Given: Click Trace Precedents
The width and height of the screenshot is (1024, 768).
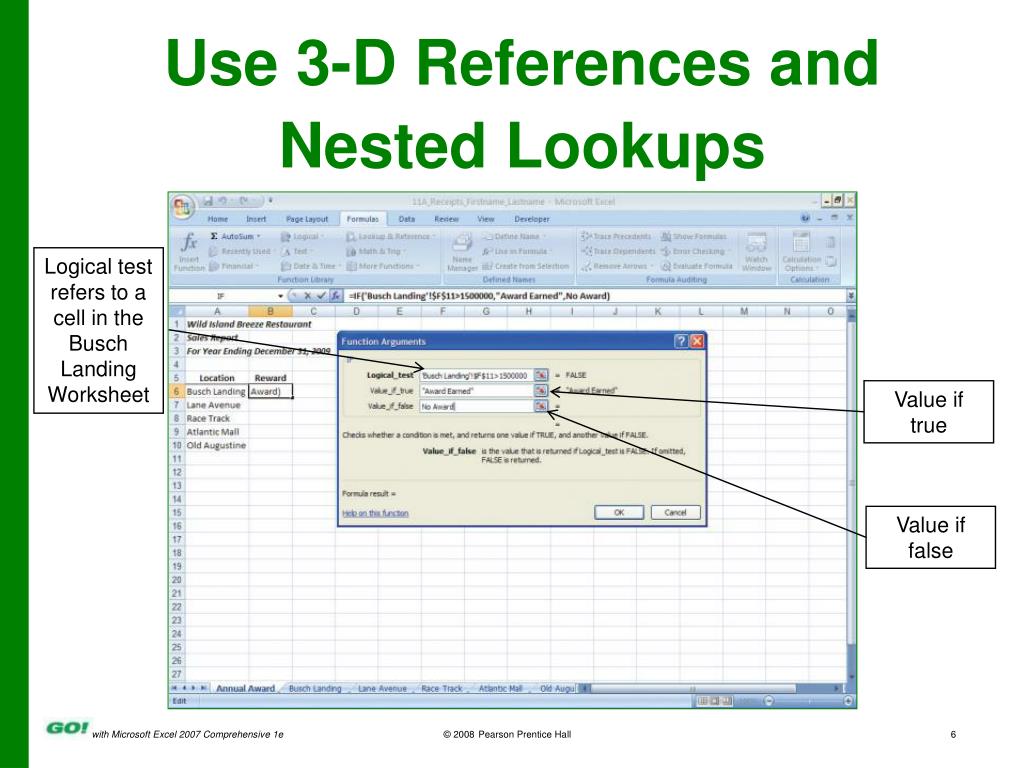Looking at the screenshot, I should click(x=616, y=236).
